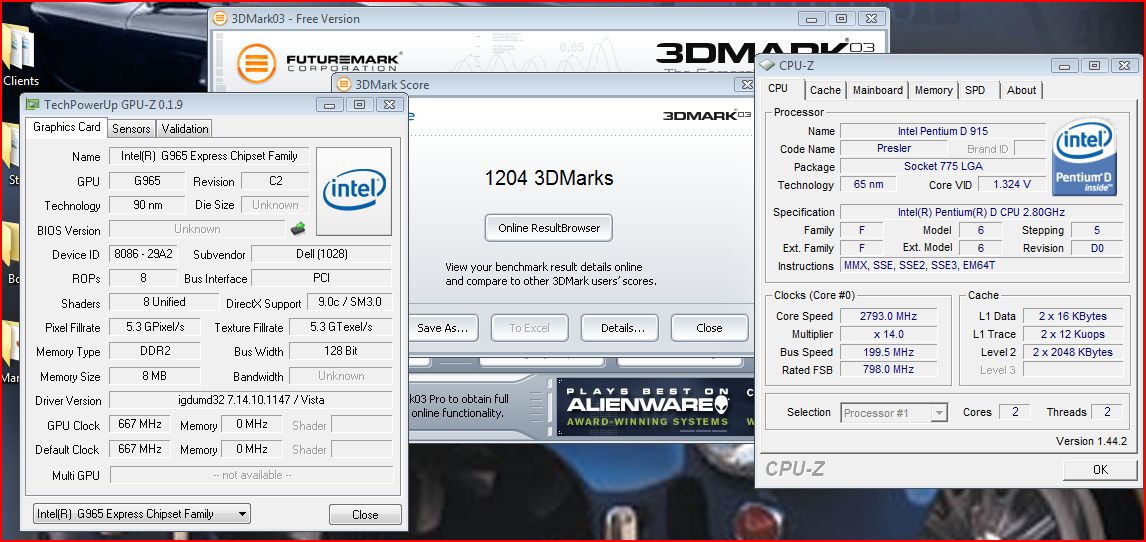The image size is (1146, 542).
Task: Open the Online ResultBrowser
Action: [x=549, y=228]
